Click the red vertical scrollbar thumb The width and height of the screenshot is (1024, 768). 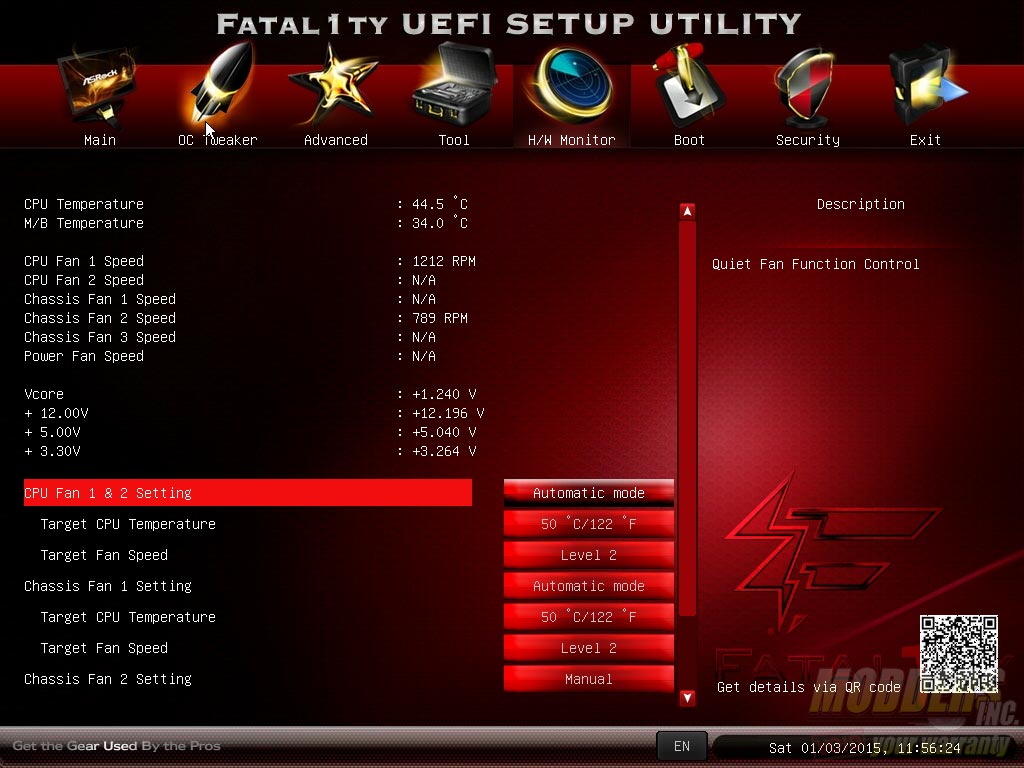click(687, 418)
